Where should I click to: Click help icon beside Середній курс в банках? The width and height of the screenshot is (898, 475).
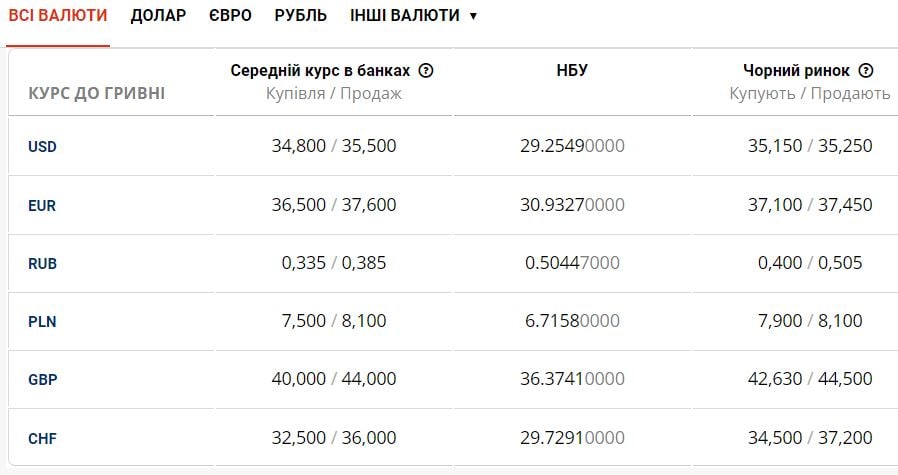[427, 71]
